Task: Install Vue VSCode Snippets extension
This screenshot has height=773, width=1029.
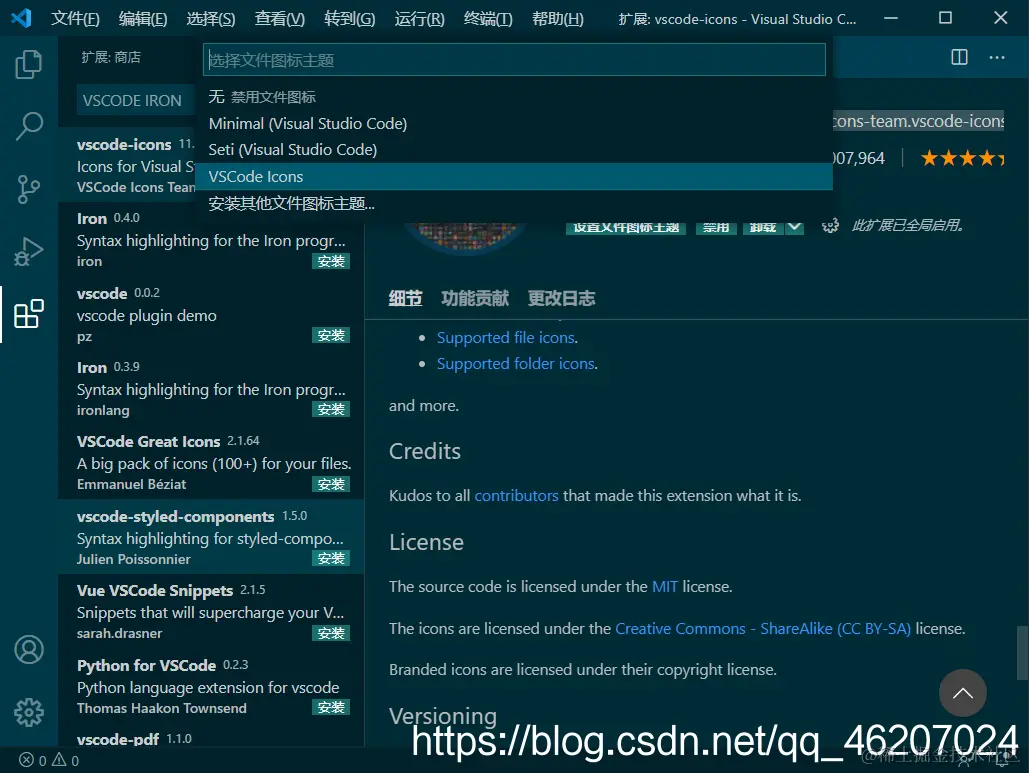Action: click(x=331, y=633)
